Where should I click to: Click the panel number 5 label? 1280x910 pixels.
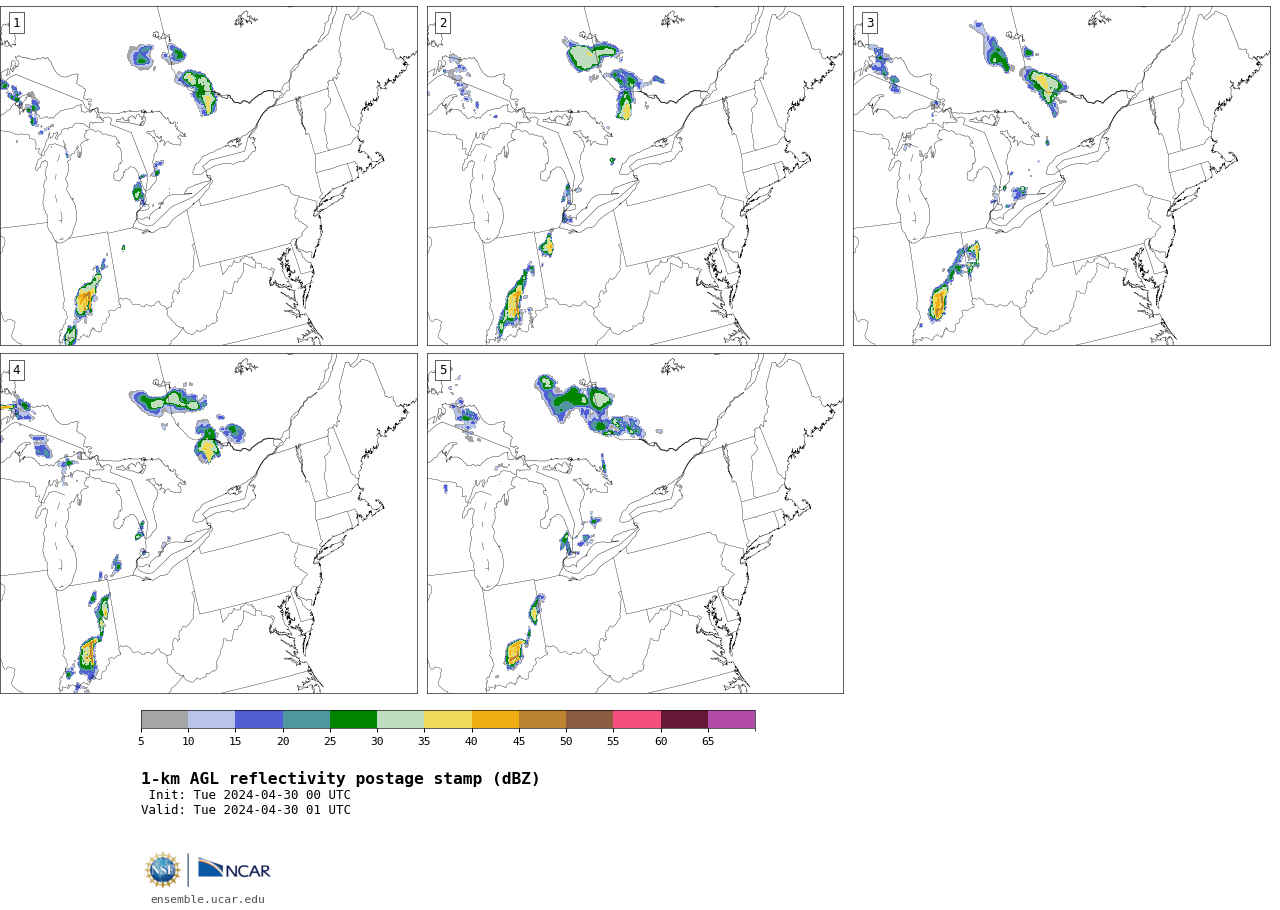click(443, 370)
